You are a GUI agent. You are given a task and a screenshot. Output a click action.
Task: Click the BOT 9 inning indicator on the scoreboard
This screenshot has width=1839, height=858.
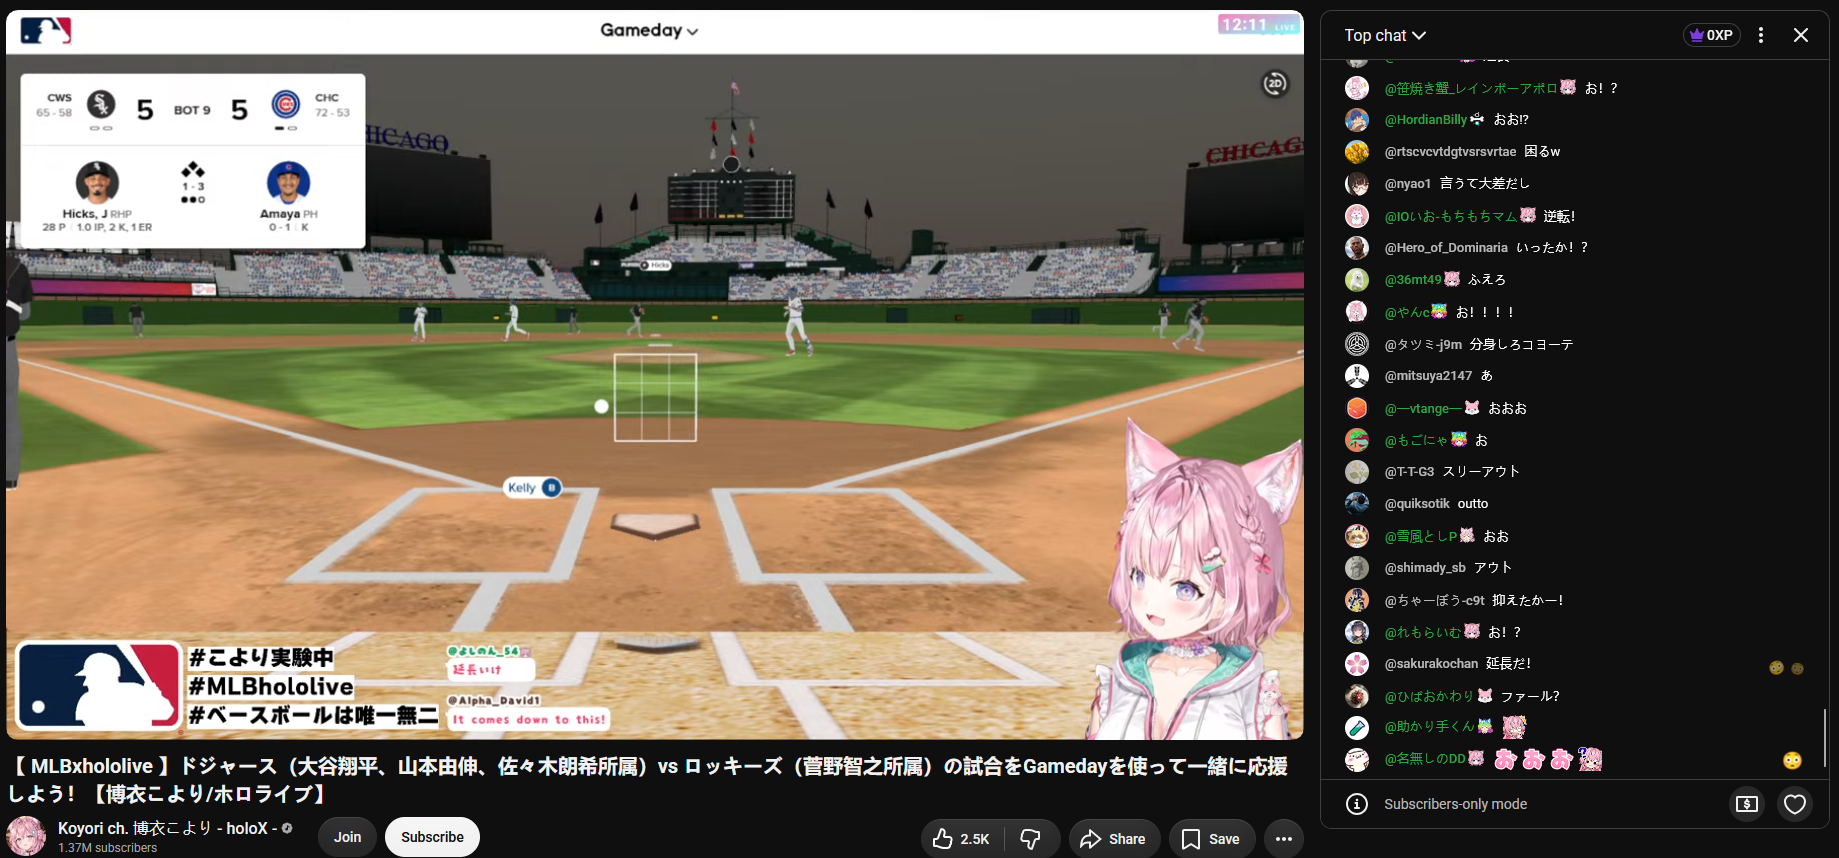click(192, 110)
